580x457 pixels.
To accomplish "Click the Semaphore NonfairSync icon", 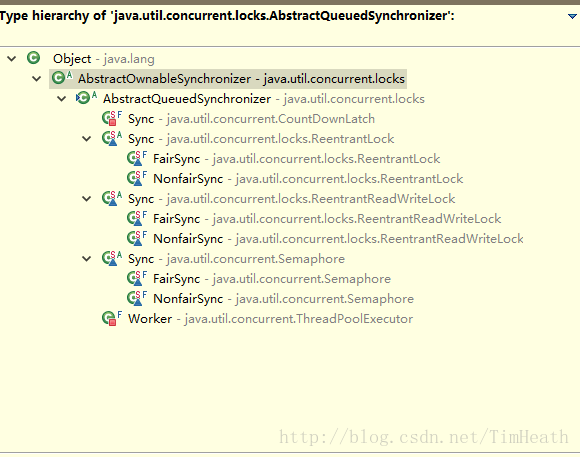I will click(137, 298).
